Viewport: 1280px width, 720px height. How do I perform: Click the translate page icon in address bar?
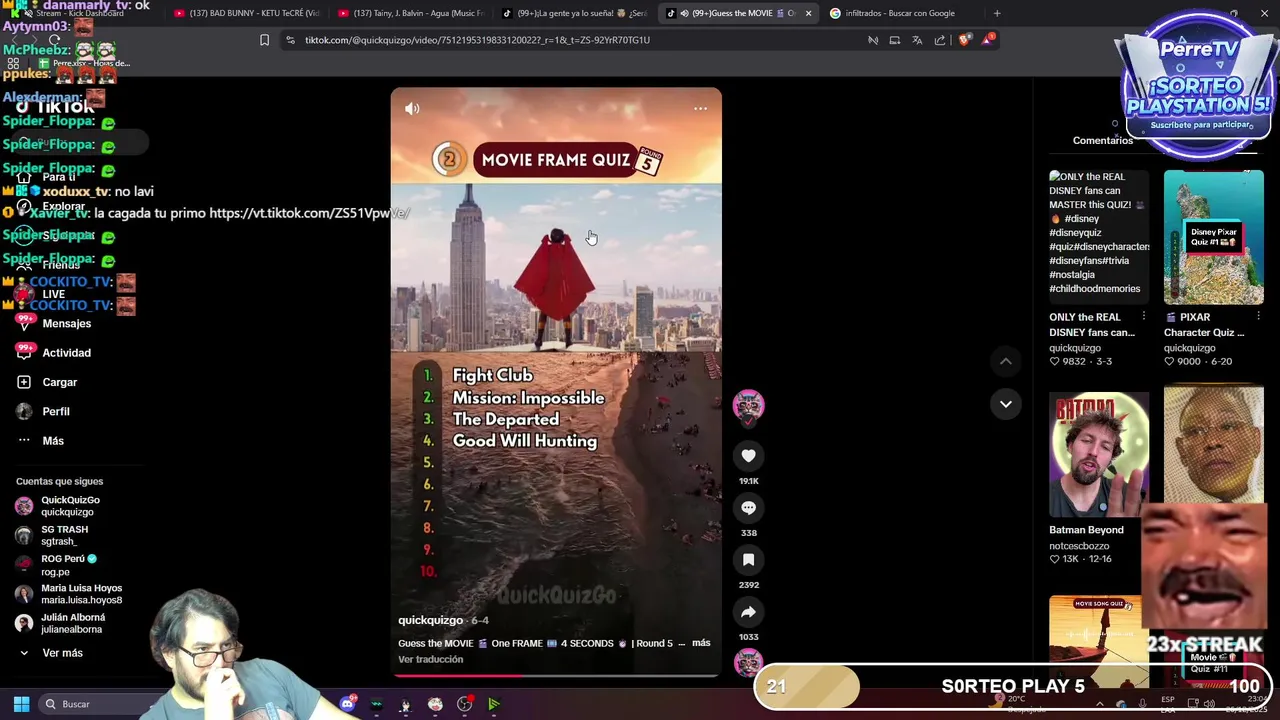[917, 40]
